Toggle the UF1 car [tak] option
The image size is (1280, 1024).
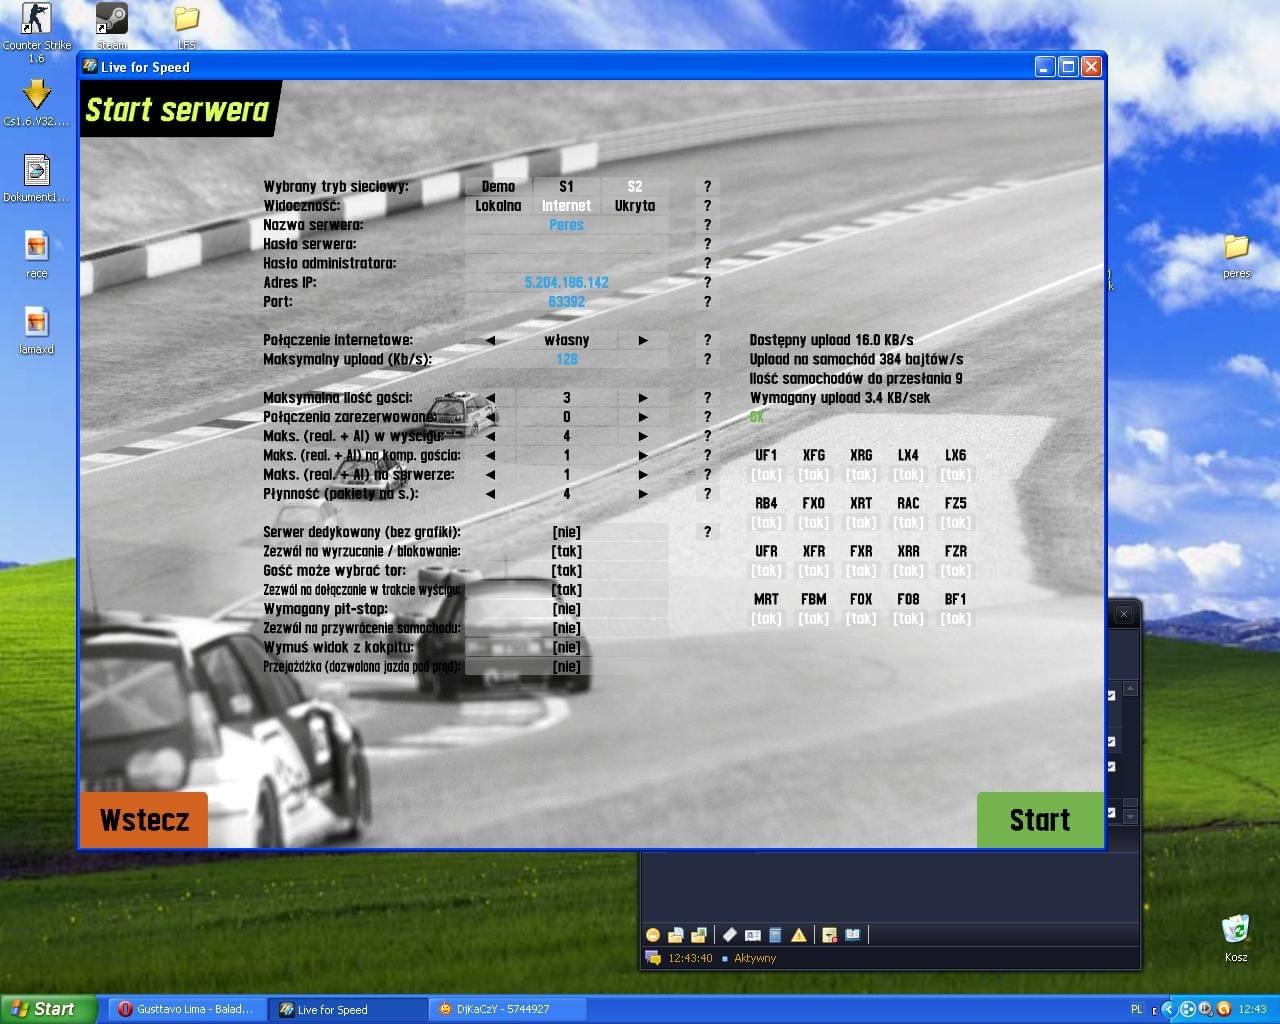tap(766, 475)
